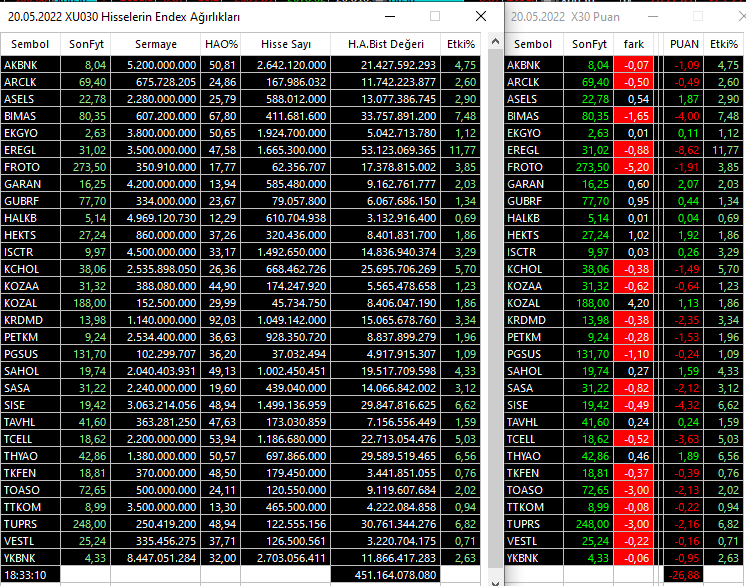Sort by SonFyt column header in the XU030 window
Viewport: 746px width, 586px height.
point(86,44)
